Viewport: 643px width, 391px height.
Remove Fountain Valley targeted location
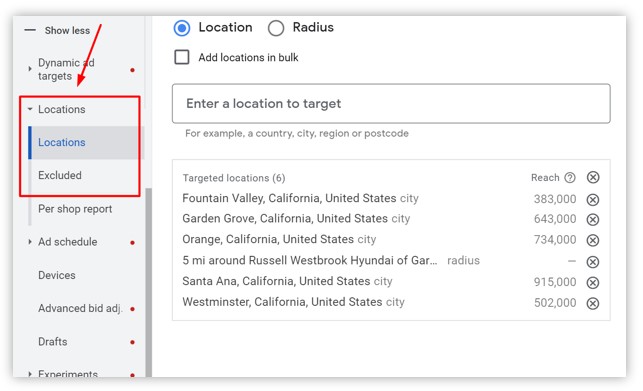pyautogui.click(x=593, y=199)
